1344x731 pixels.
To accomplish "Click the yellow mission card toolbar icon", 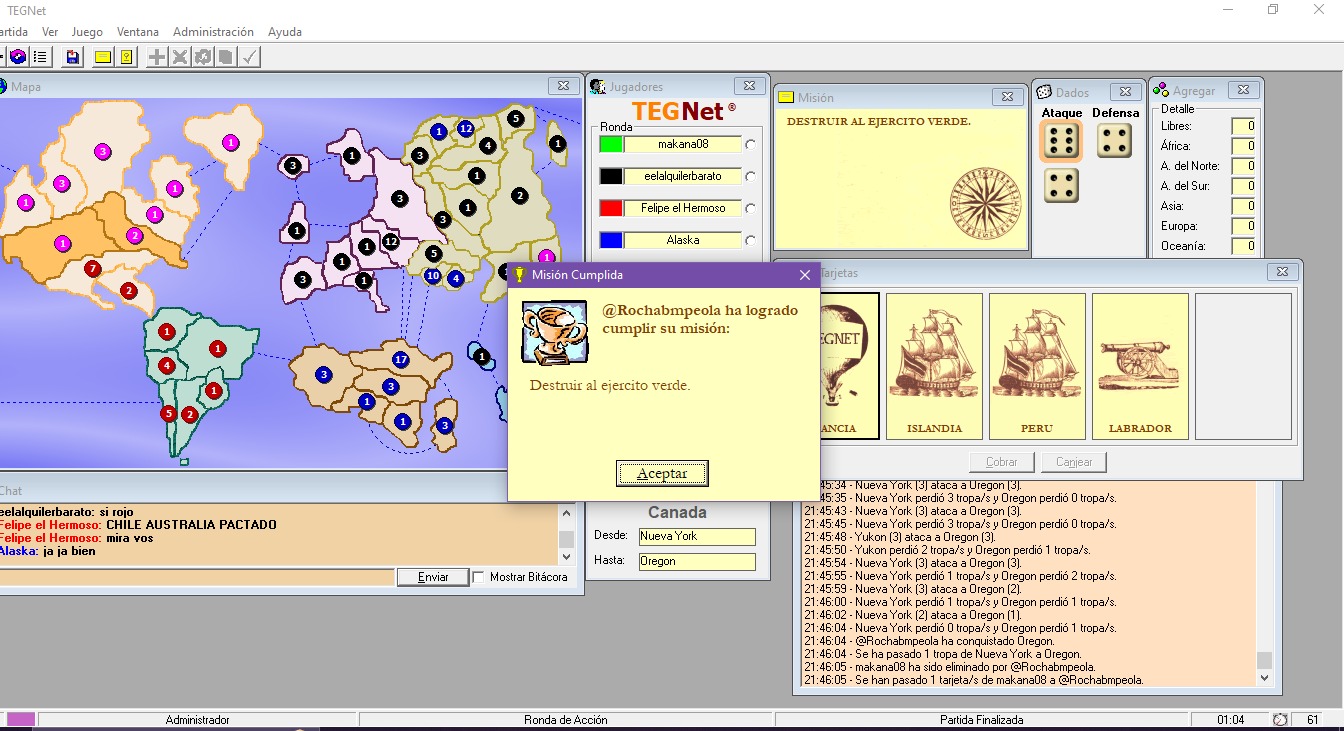I will click(126, 57).
